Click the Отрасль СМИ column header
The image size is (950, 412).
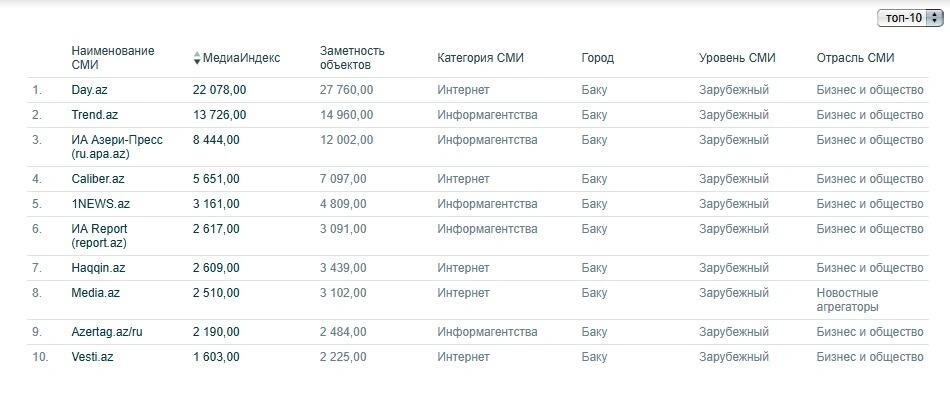point(855,58)
